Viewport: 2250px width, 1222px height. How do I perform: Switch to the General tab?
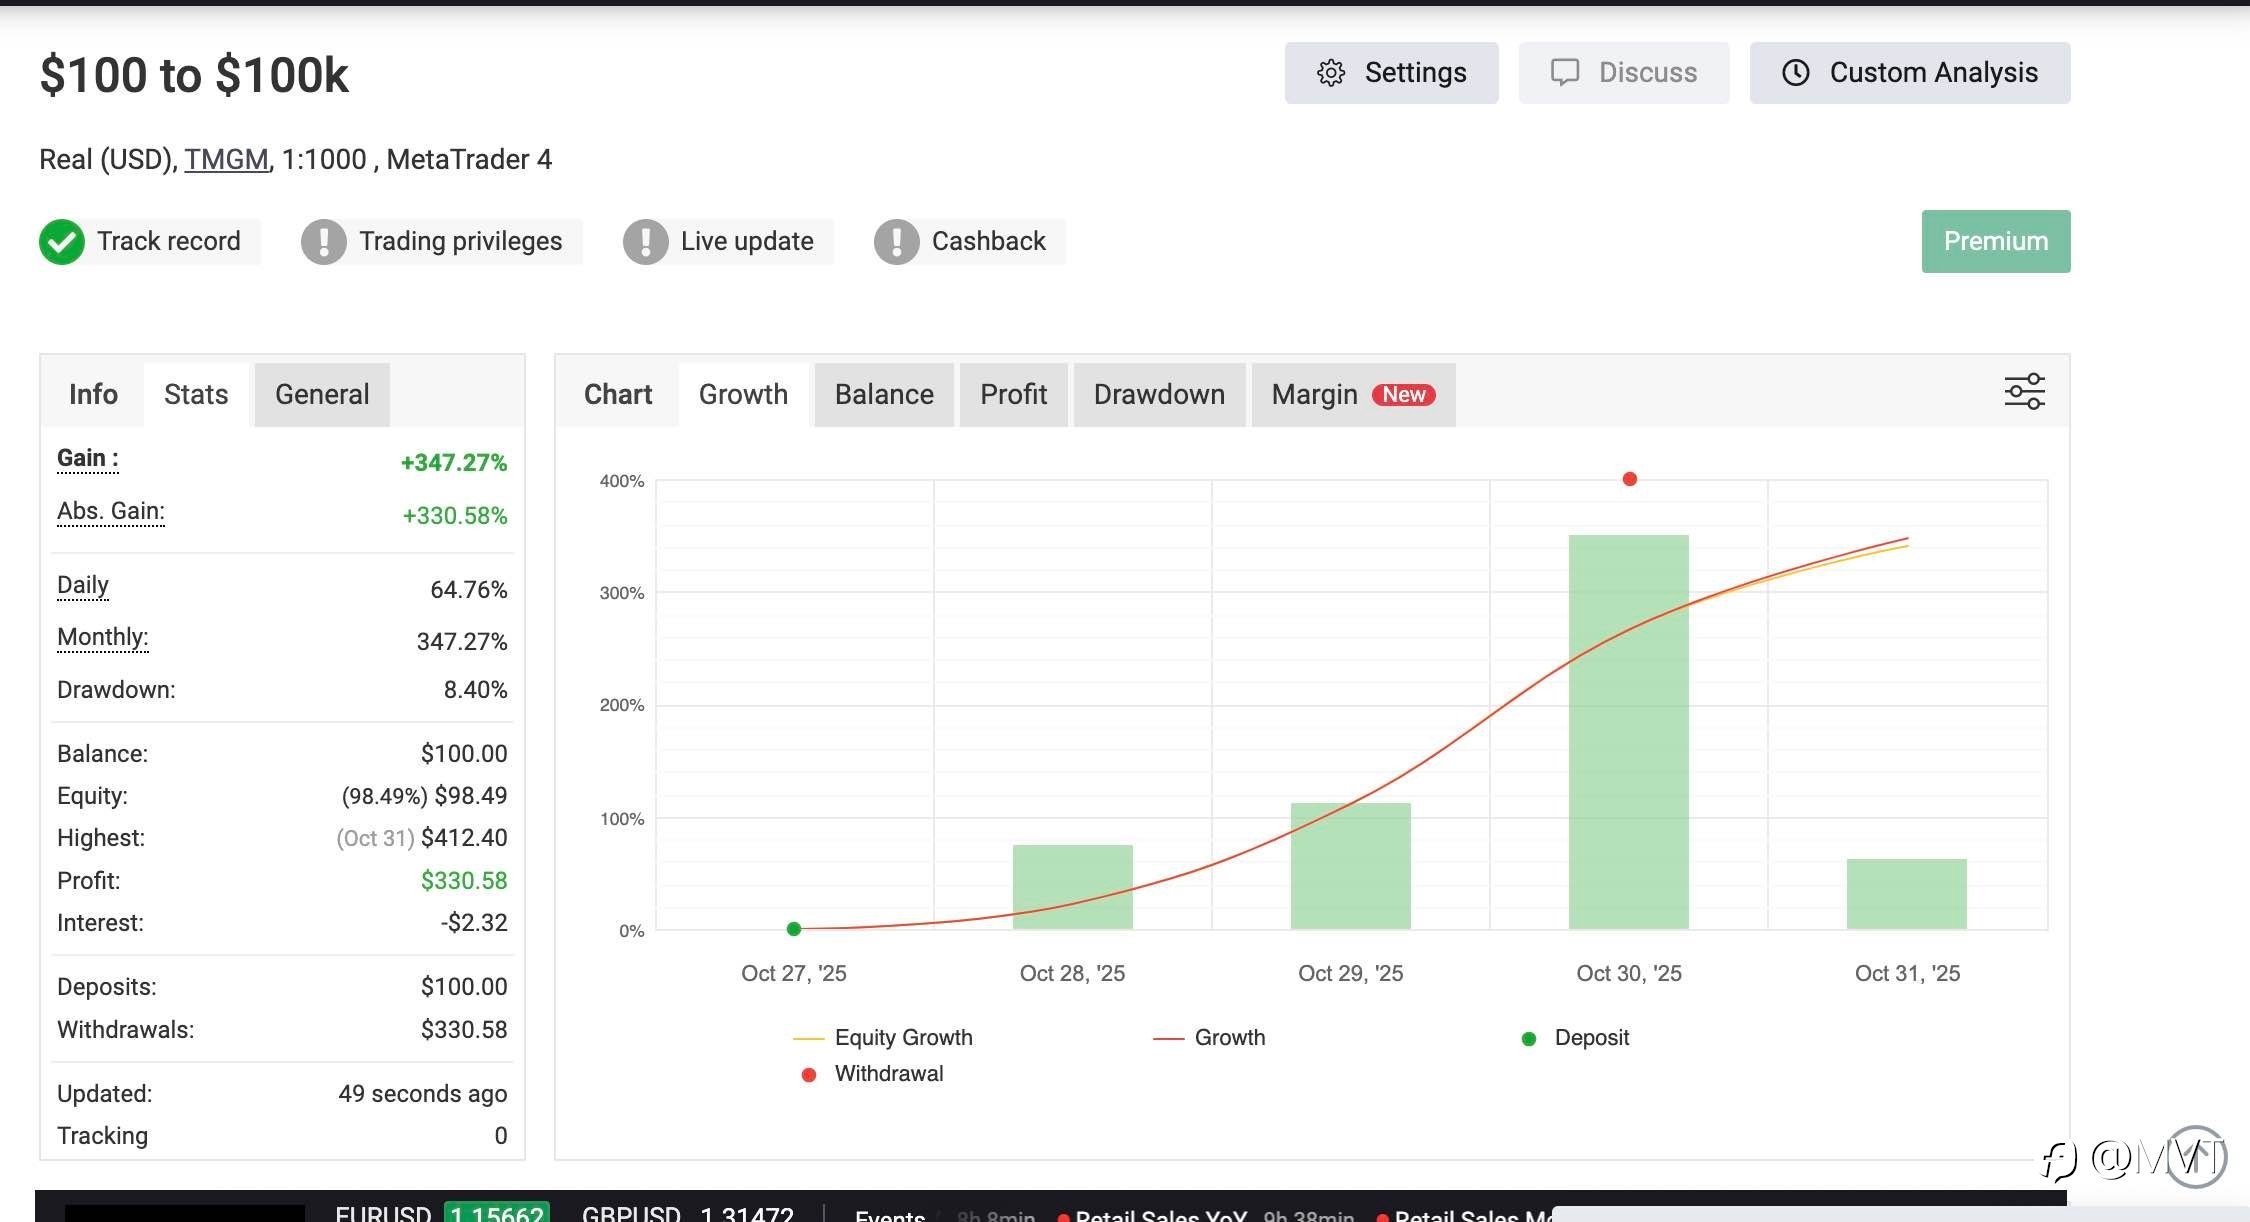(x=322, y=395)
